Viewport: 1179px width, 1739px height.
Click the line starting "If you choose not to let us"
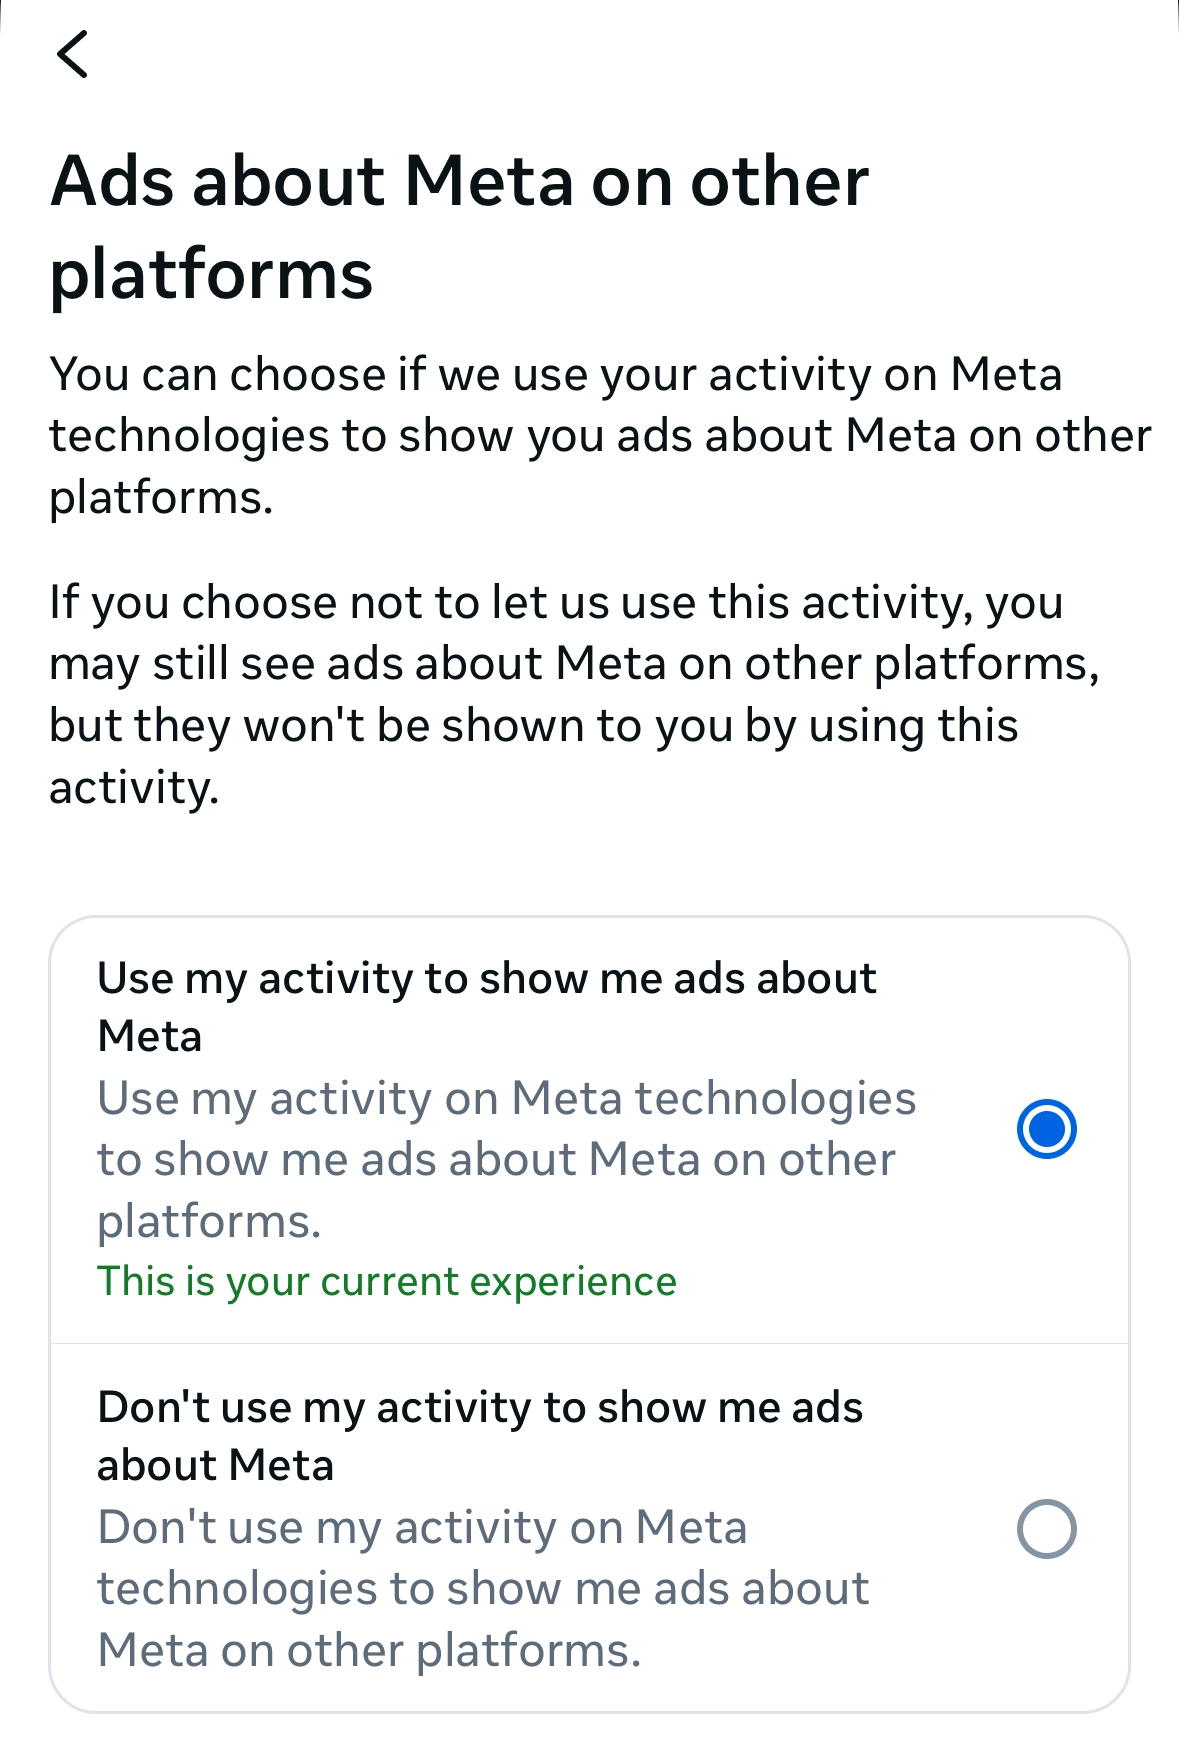(x=555, y=603)
